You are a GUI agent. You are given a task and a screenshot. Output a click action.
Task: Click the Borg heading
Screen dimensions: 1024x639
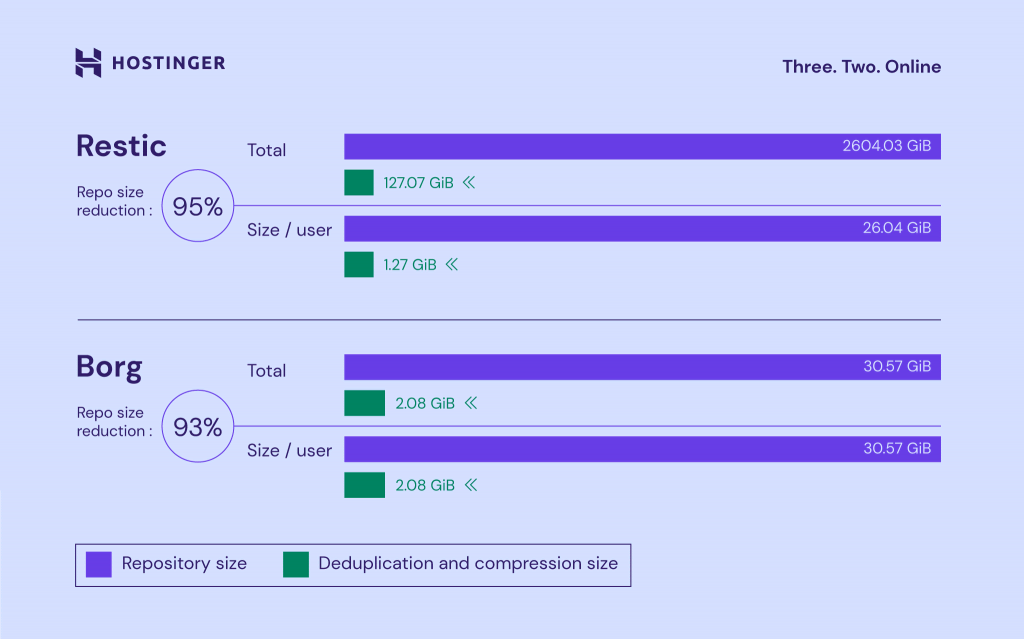pyautogui.click(x=109, y=367)
